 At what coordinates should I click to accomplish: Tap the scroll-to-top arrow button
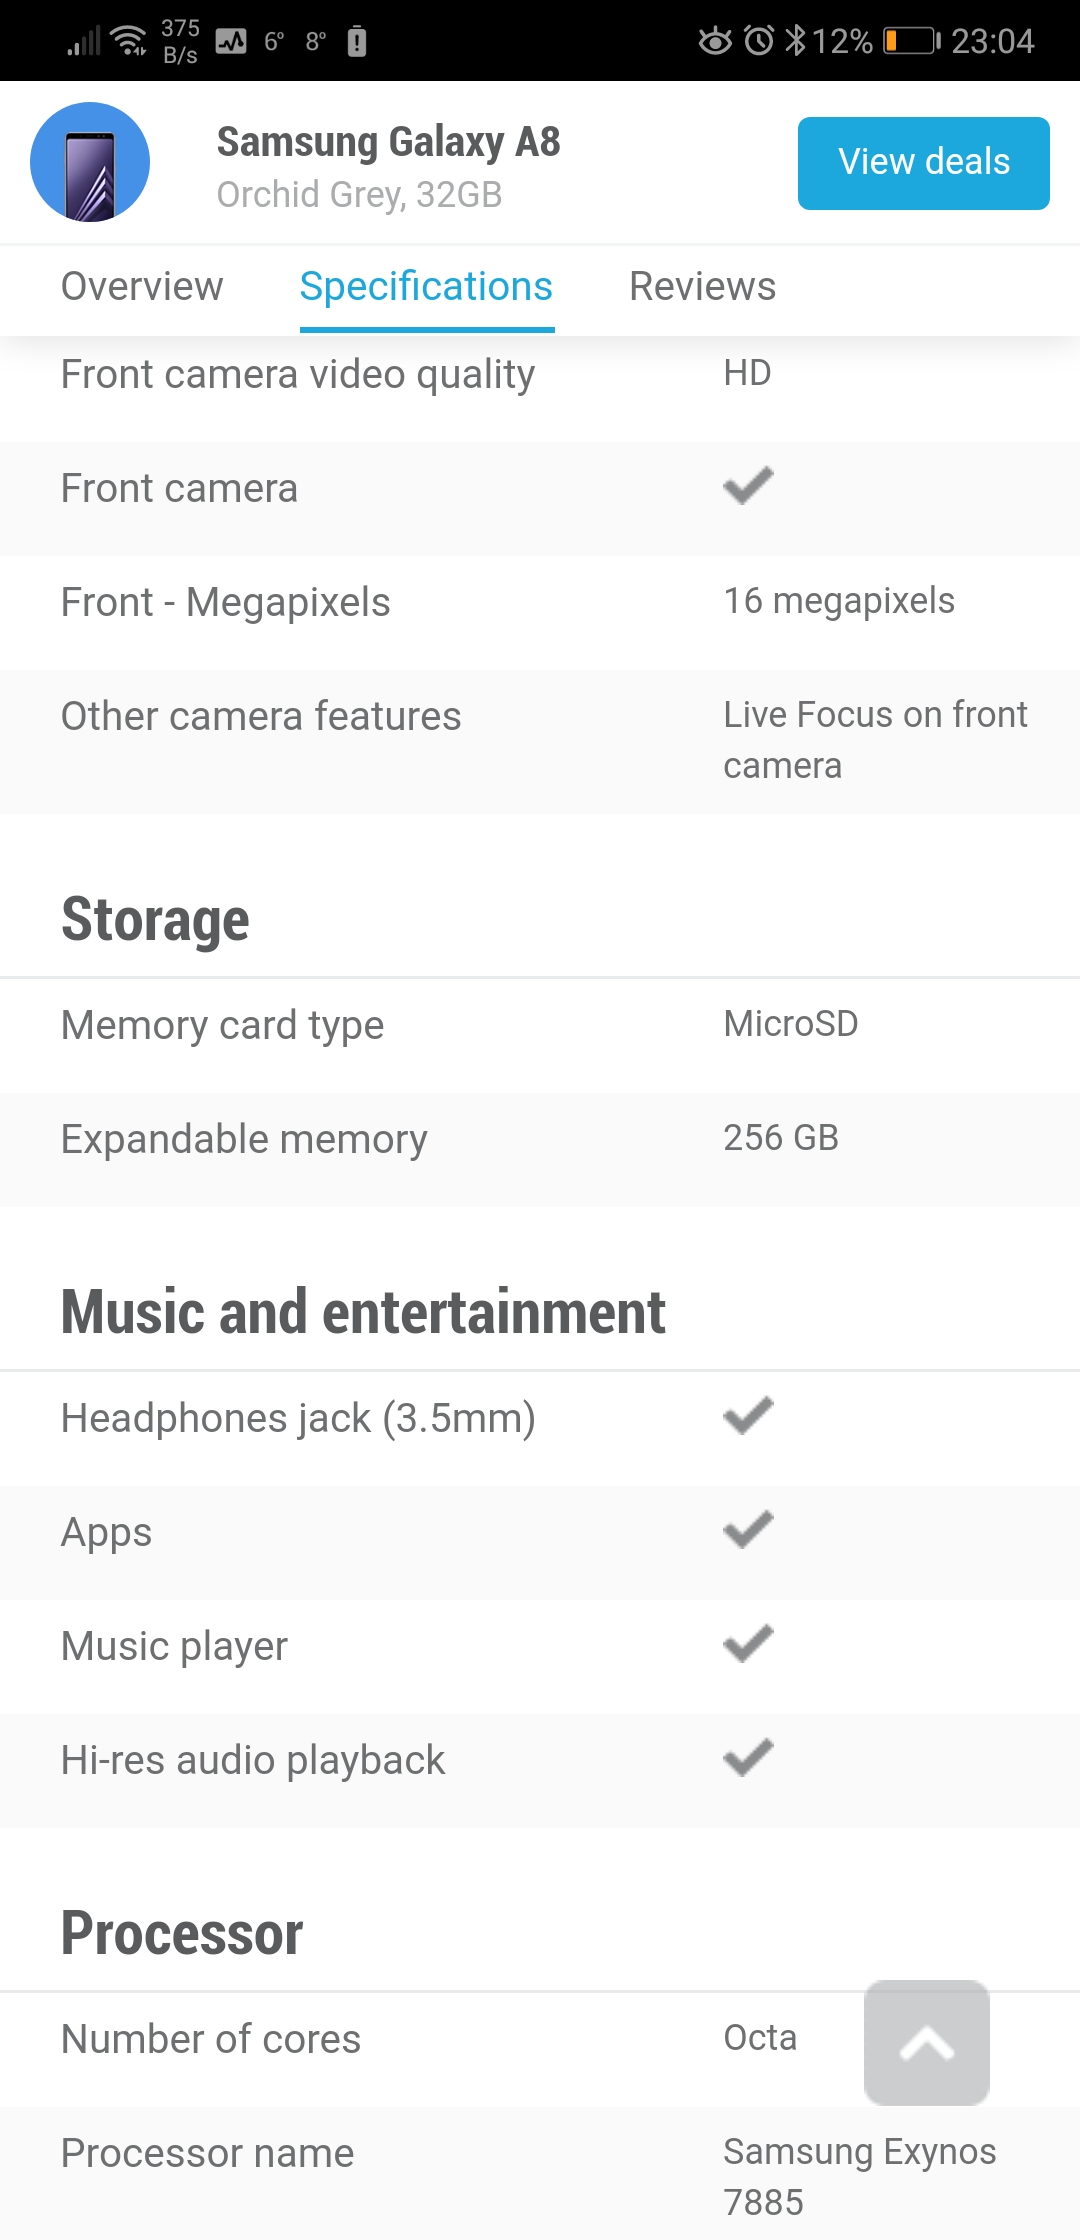click(927, 2042)
